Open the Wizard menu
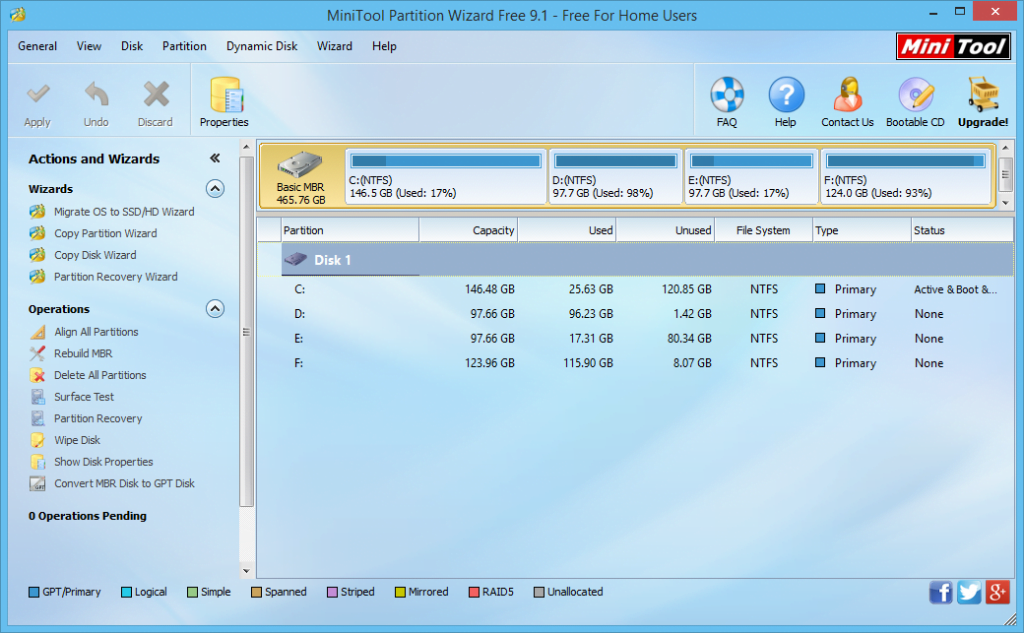Screen dimensions: 1024x633 pyautogui.click(x=334, y=46)
